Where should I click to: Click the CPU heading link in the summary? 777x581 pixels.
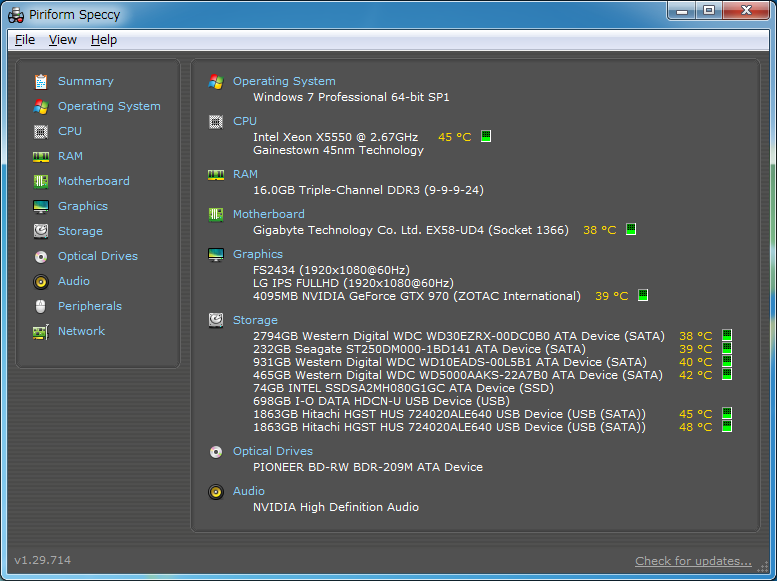[x=245, y=121]
